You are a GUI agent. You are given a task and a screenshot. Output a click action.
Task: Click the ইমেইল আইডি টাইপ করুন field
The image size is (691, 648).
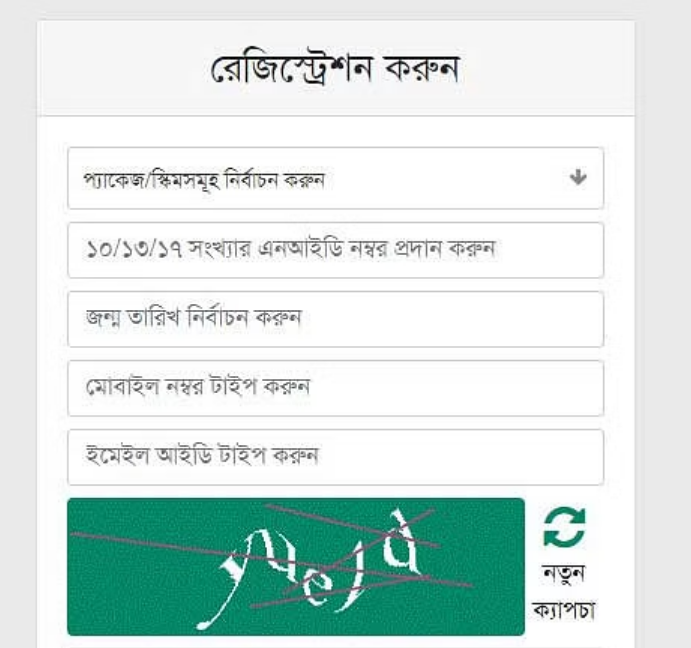336,457
